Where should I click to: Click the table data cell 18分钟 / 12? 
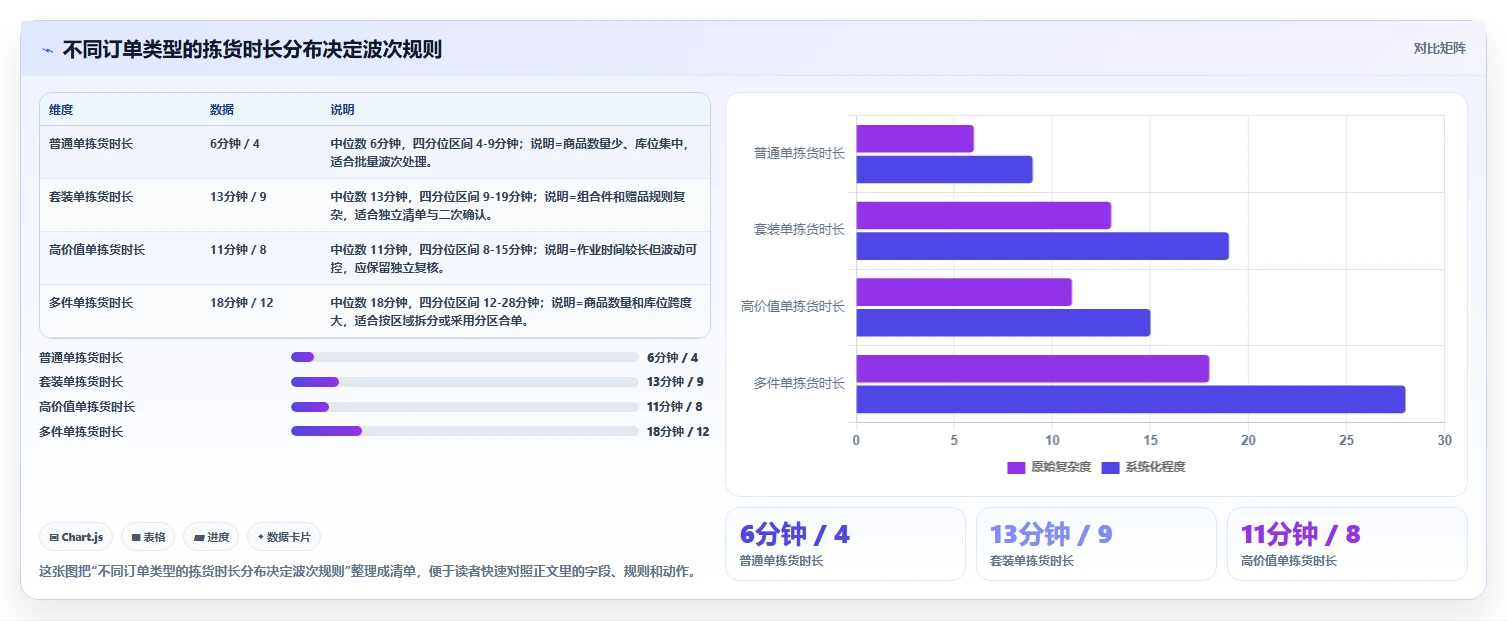click(241, 303)
